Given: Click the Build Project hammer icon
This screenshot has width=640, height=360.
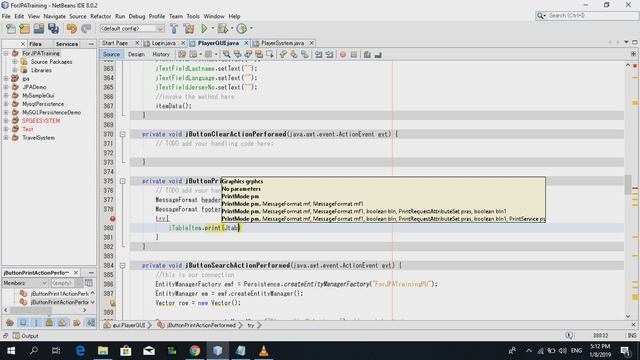Looking at the screenshot, I should pyautogui.click(x=174, y=29).
